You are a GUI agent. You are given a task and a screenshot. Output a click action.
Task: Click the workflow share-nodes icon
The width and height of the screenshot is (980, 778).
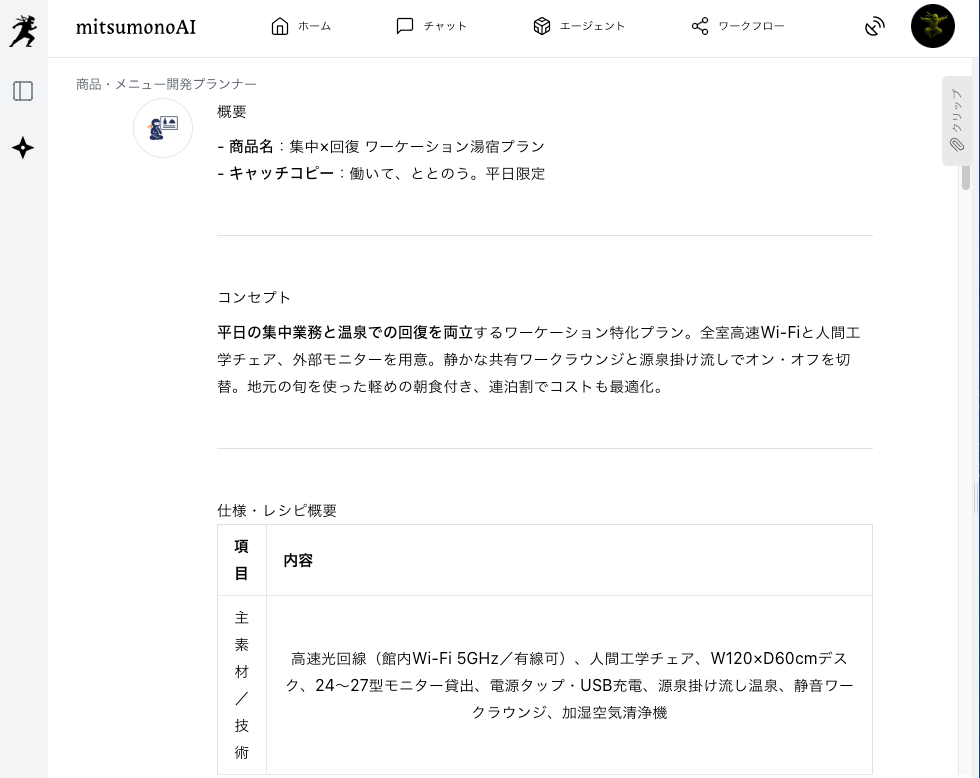click(x=700, y=26)
